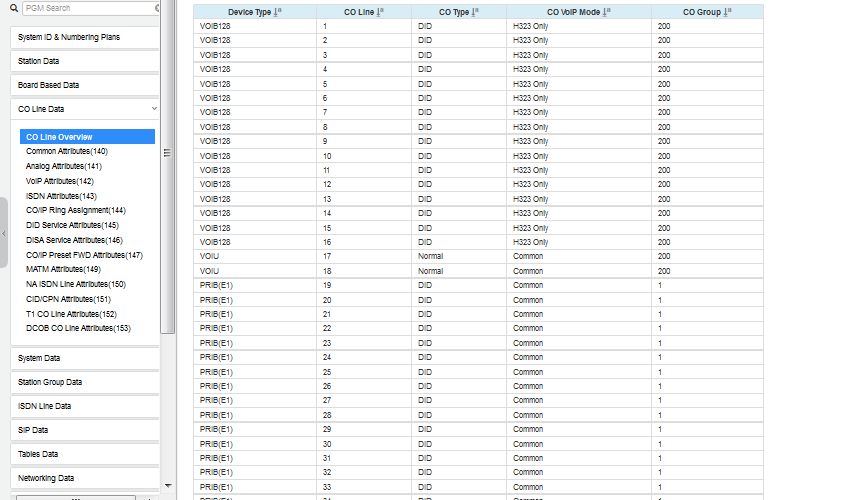Open DID Service Attributes(145) link
Screen dimensions: 866x500
click(72, 225)
